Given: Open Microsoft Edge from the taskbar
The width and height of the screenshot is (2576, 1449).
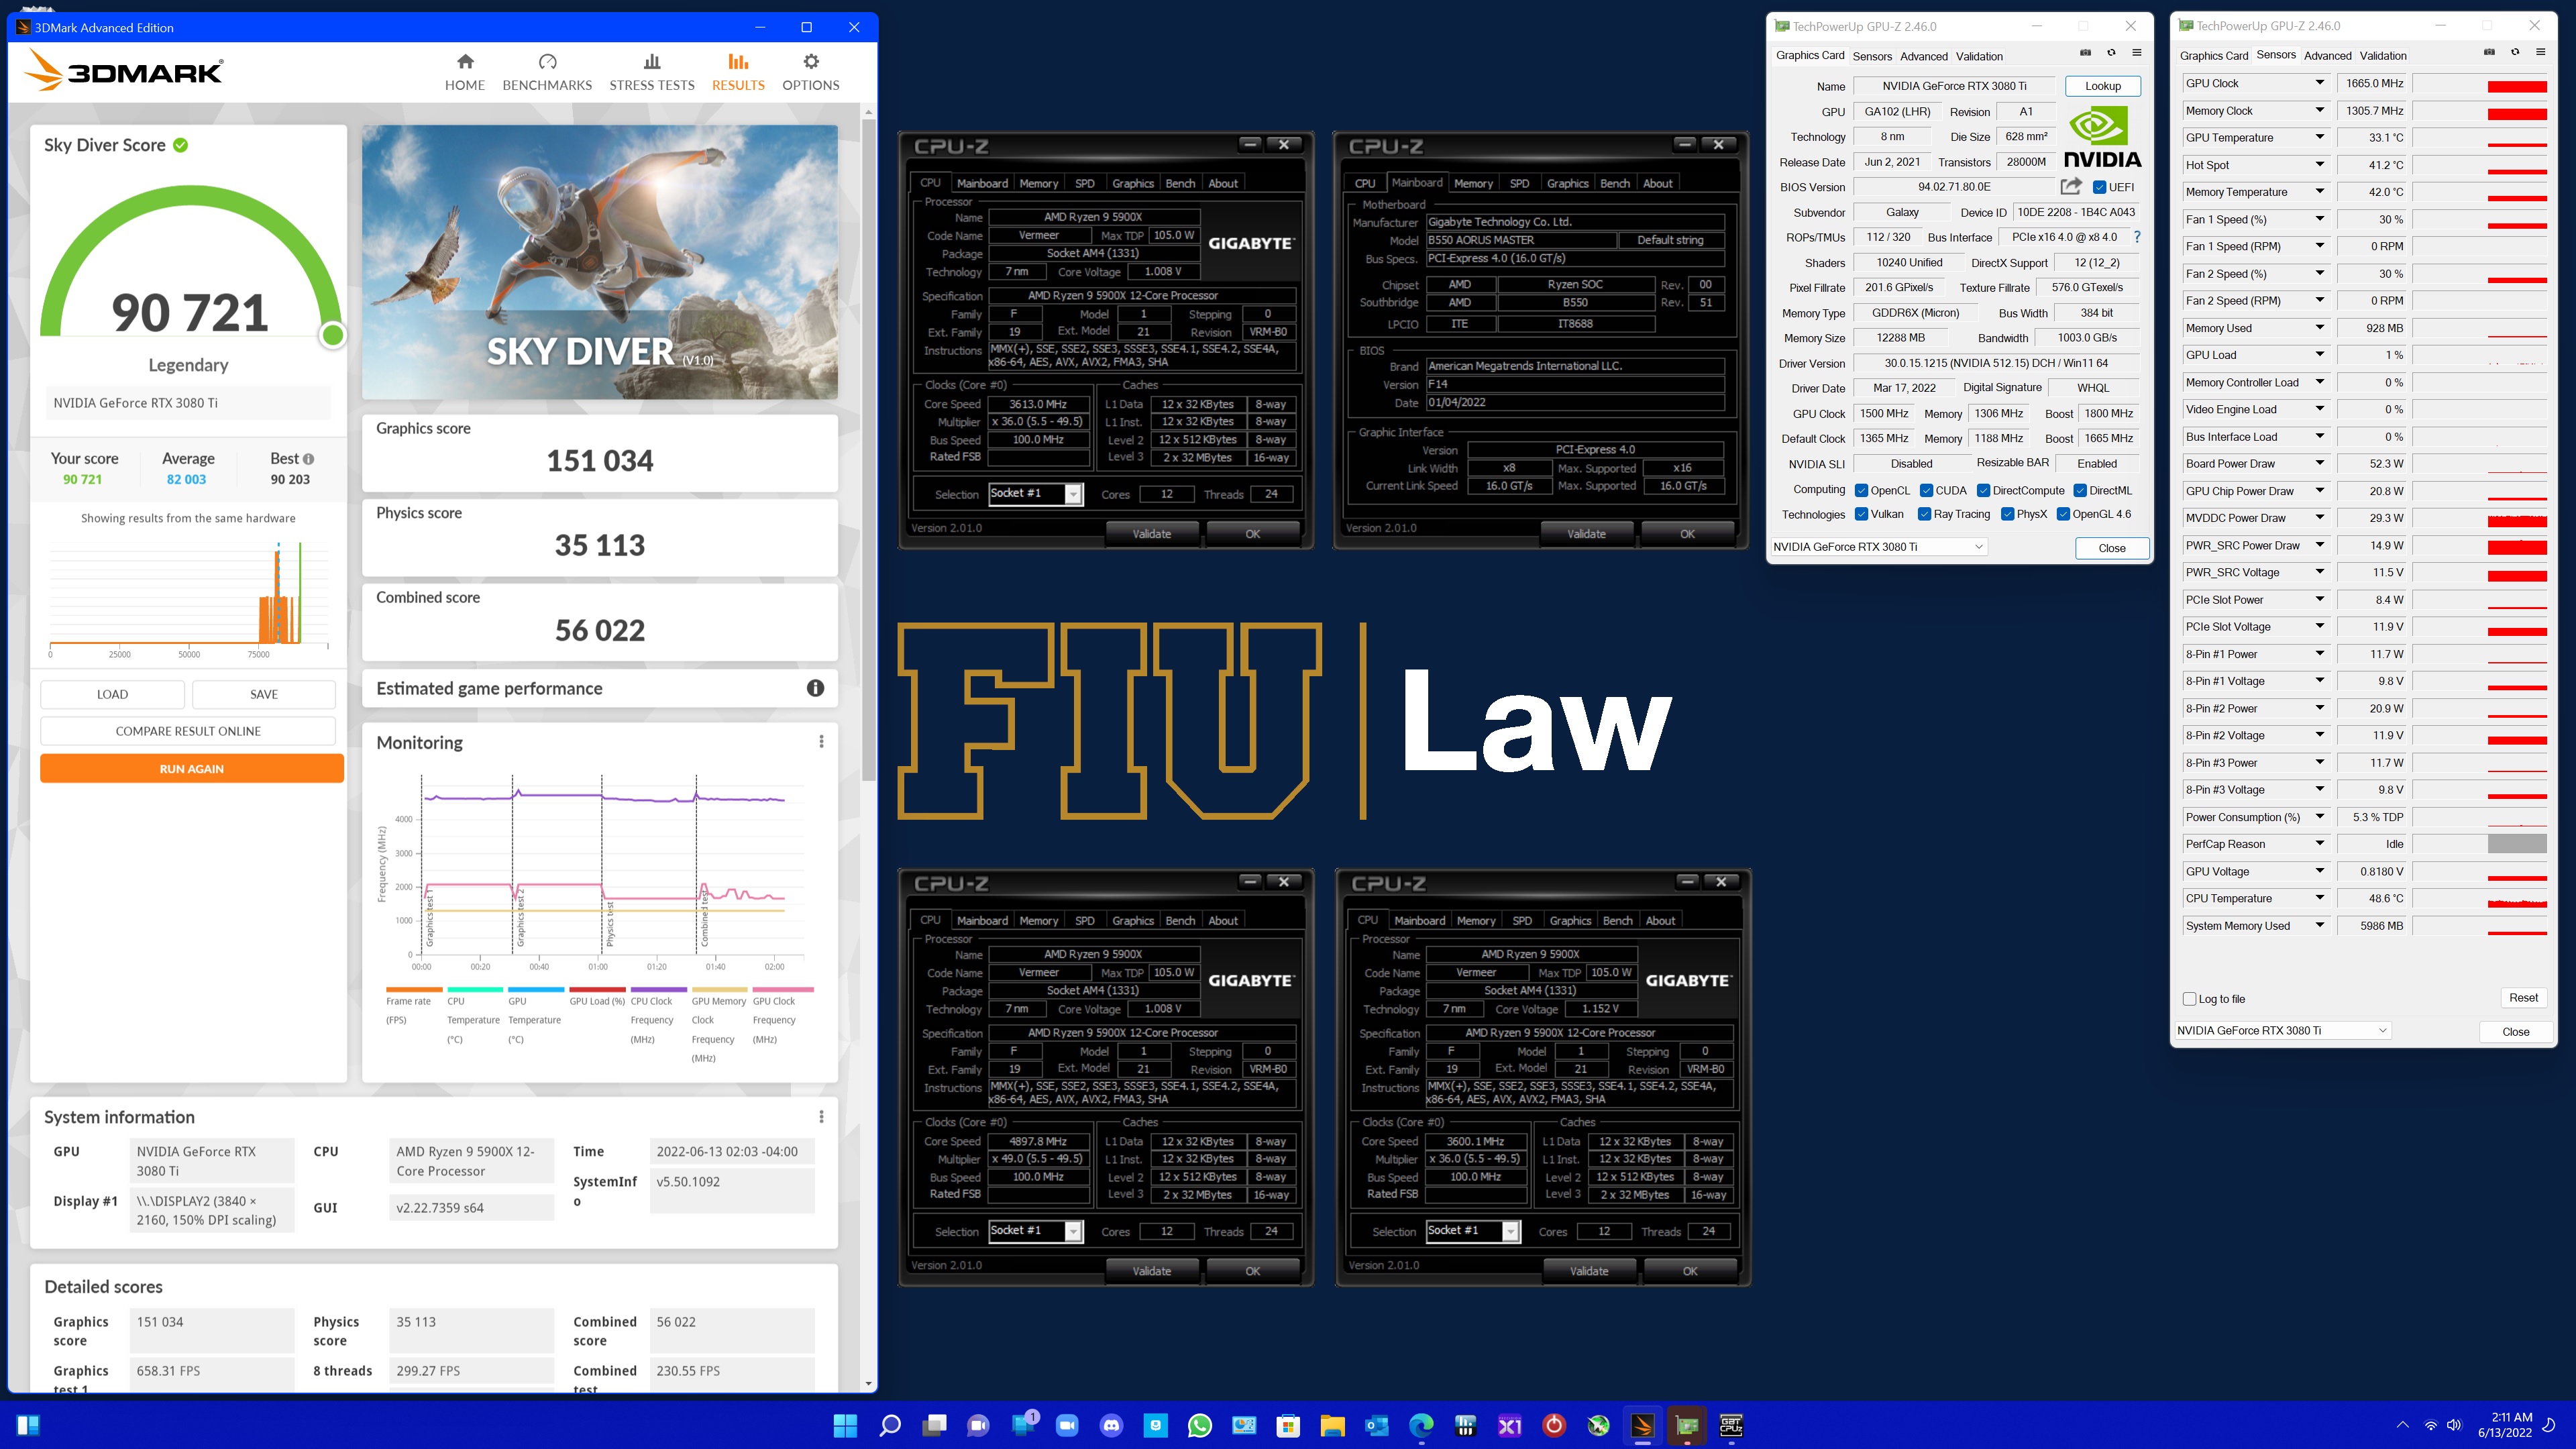Looking at the screenshot, I should 1421,1425.
